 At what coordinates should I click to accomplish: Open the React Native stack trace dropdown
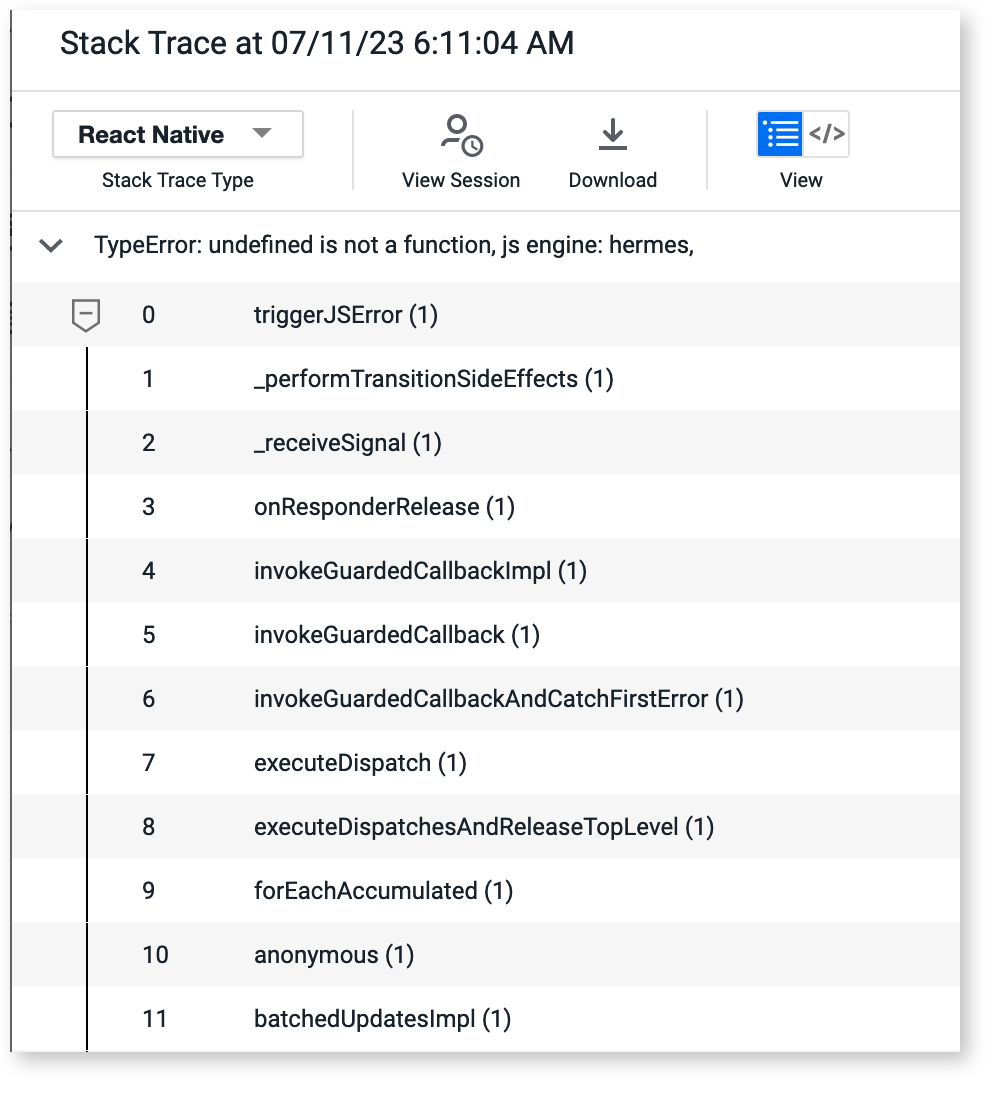pyautogui.click(x=178, y=134)
